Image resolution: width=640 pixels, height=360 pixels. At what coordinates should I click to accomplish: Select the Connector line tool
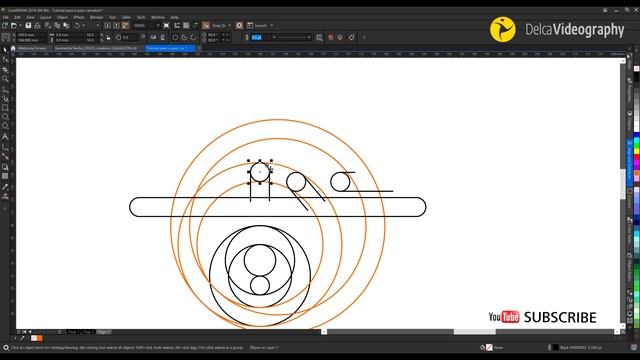[x=5, y=156]
